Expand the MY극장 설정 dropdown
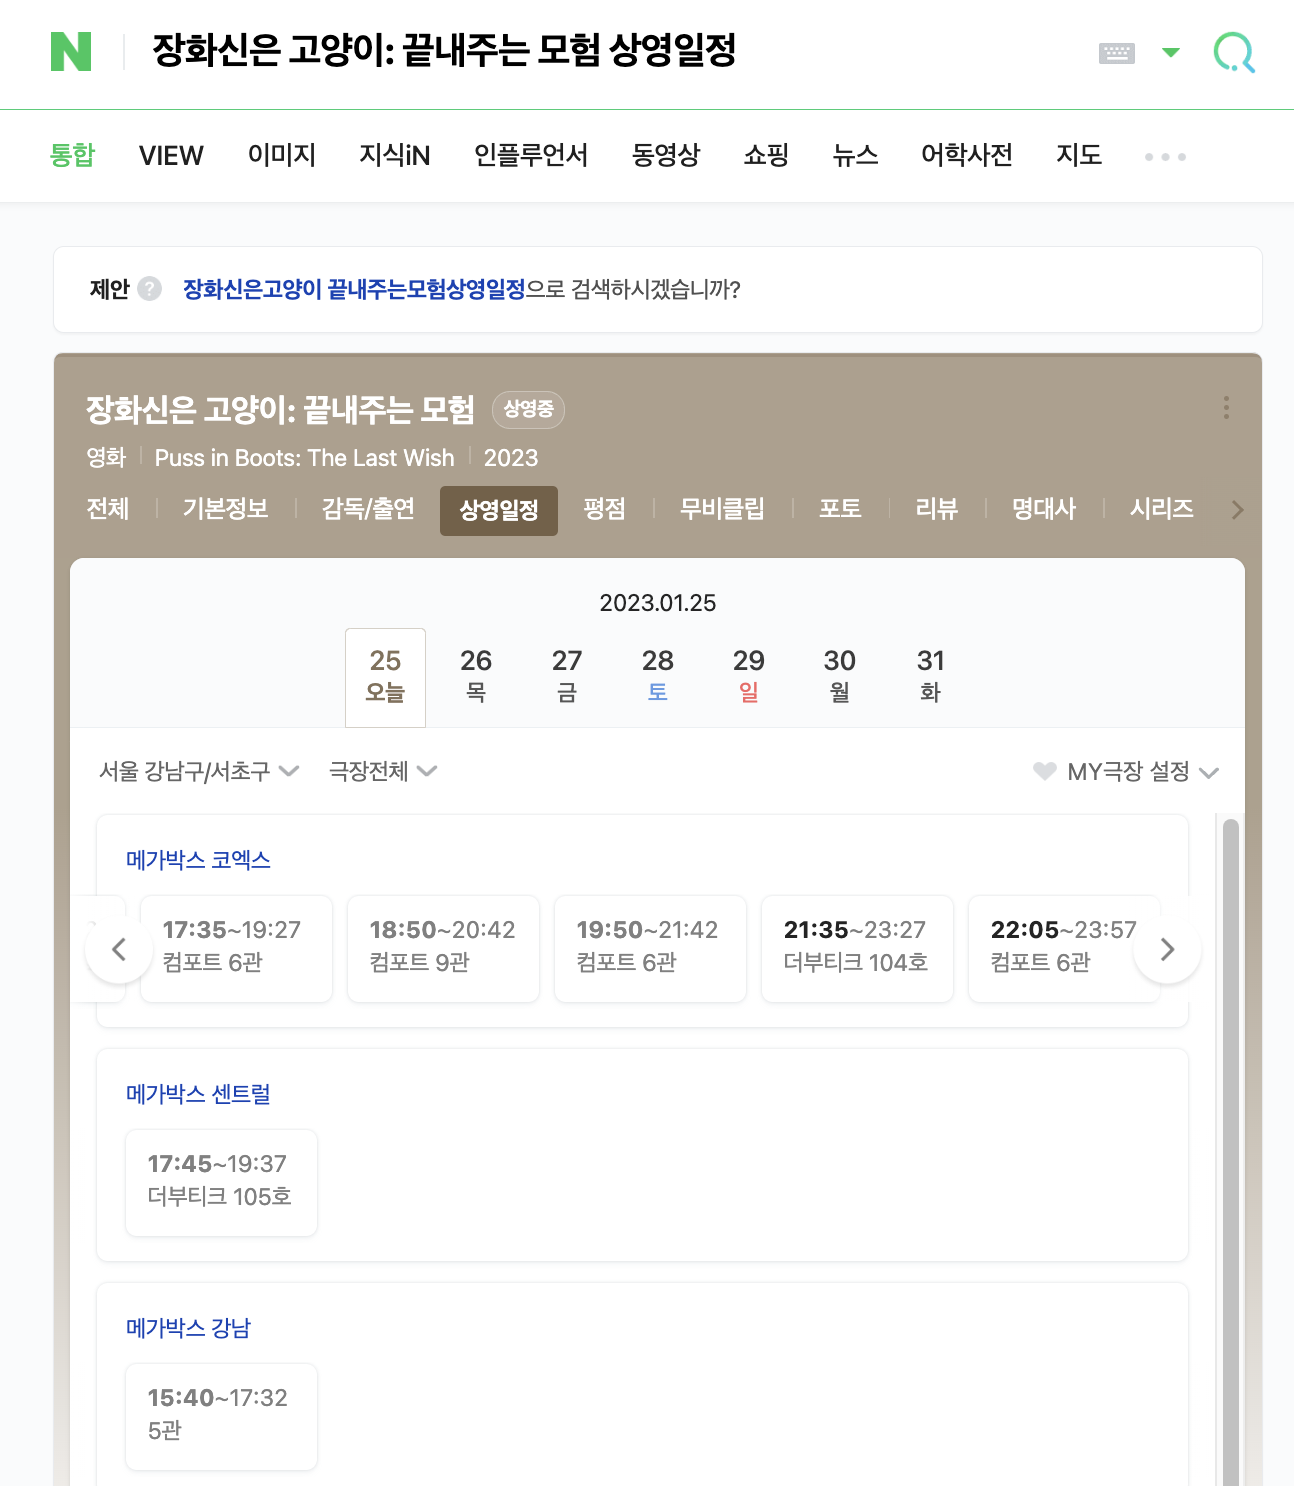 (x=1143, y=772)
